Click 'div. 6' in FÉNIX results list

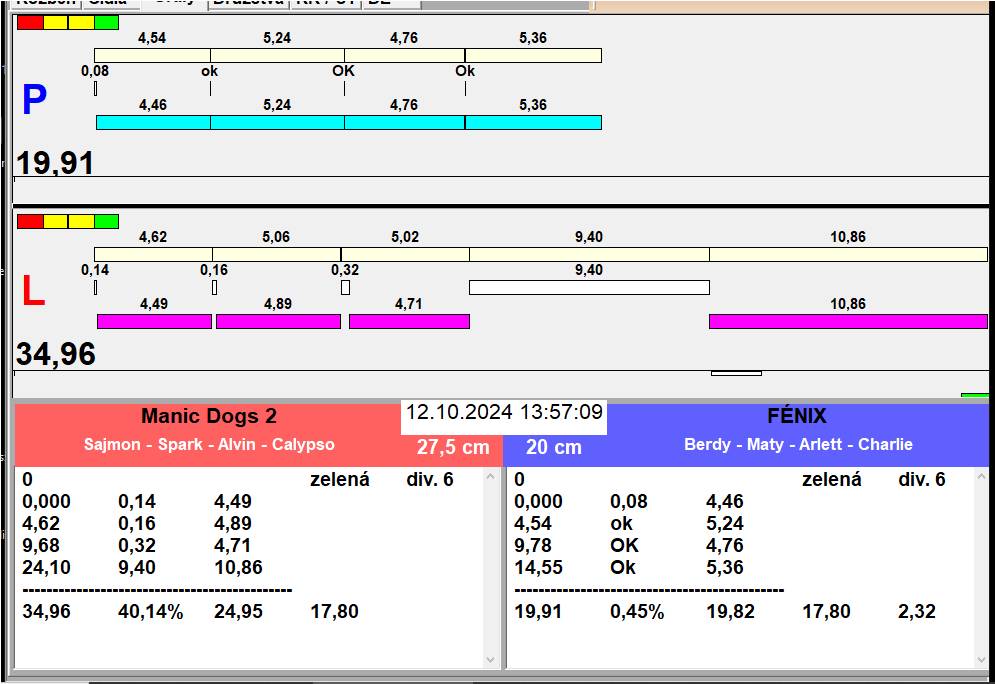point(921,480)
